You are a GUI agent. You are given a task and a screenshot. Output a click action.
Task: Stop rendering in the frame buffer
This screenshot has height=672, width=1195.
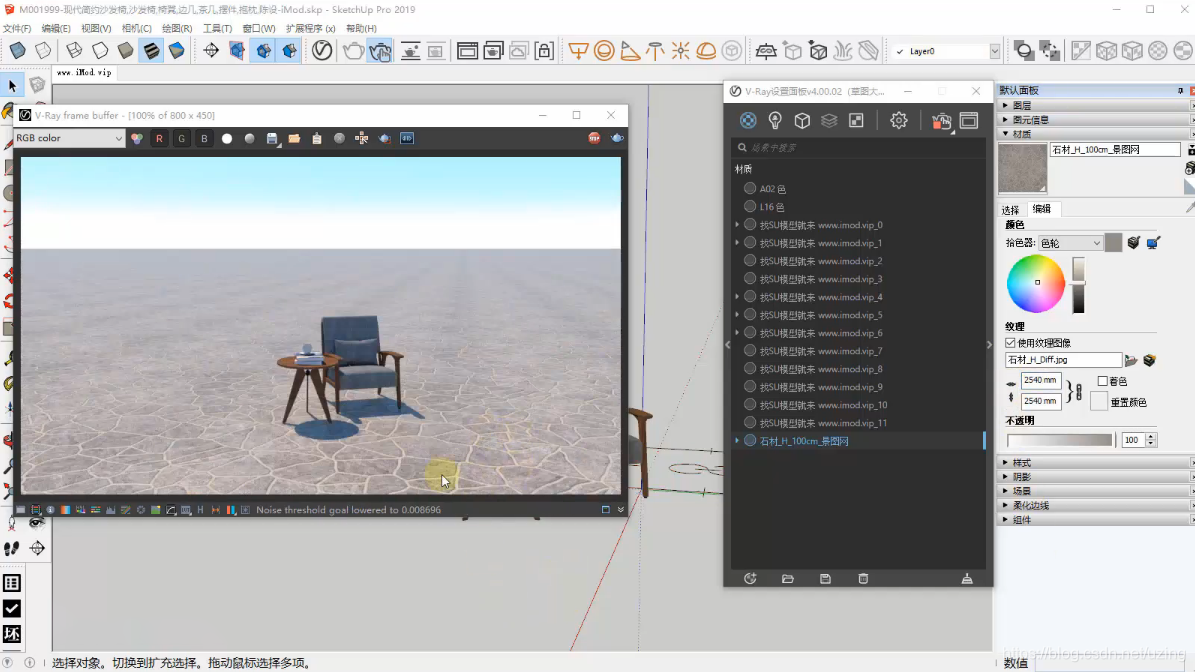(594, 139)
